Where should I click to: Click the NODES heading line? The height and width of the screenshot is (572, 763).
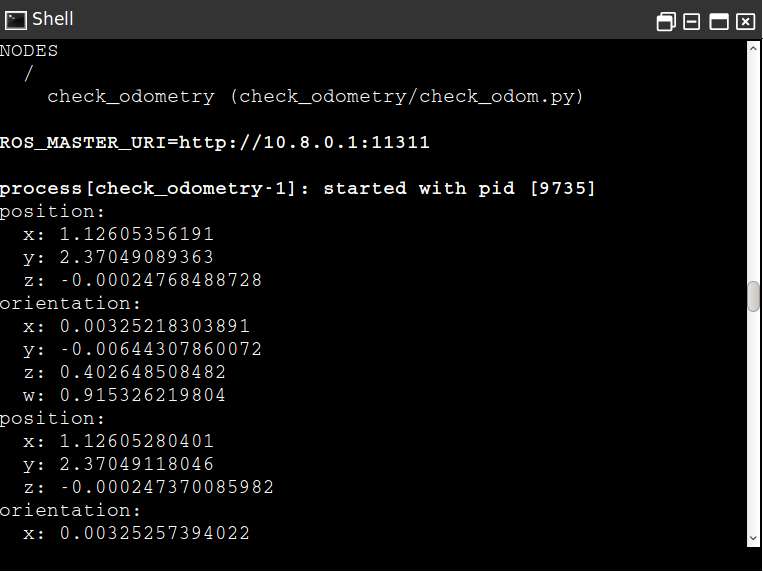coord(29,51)
